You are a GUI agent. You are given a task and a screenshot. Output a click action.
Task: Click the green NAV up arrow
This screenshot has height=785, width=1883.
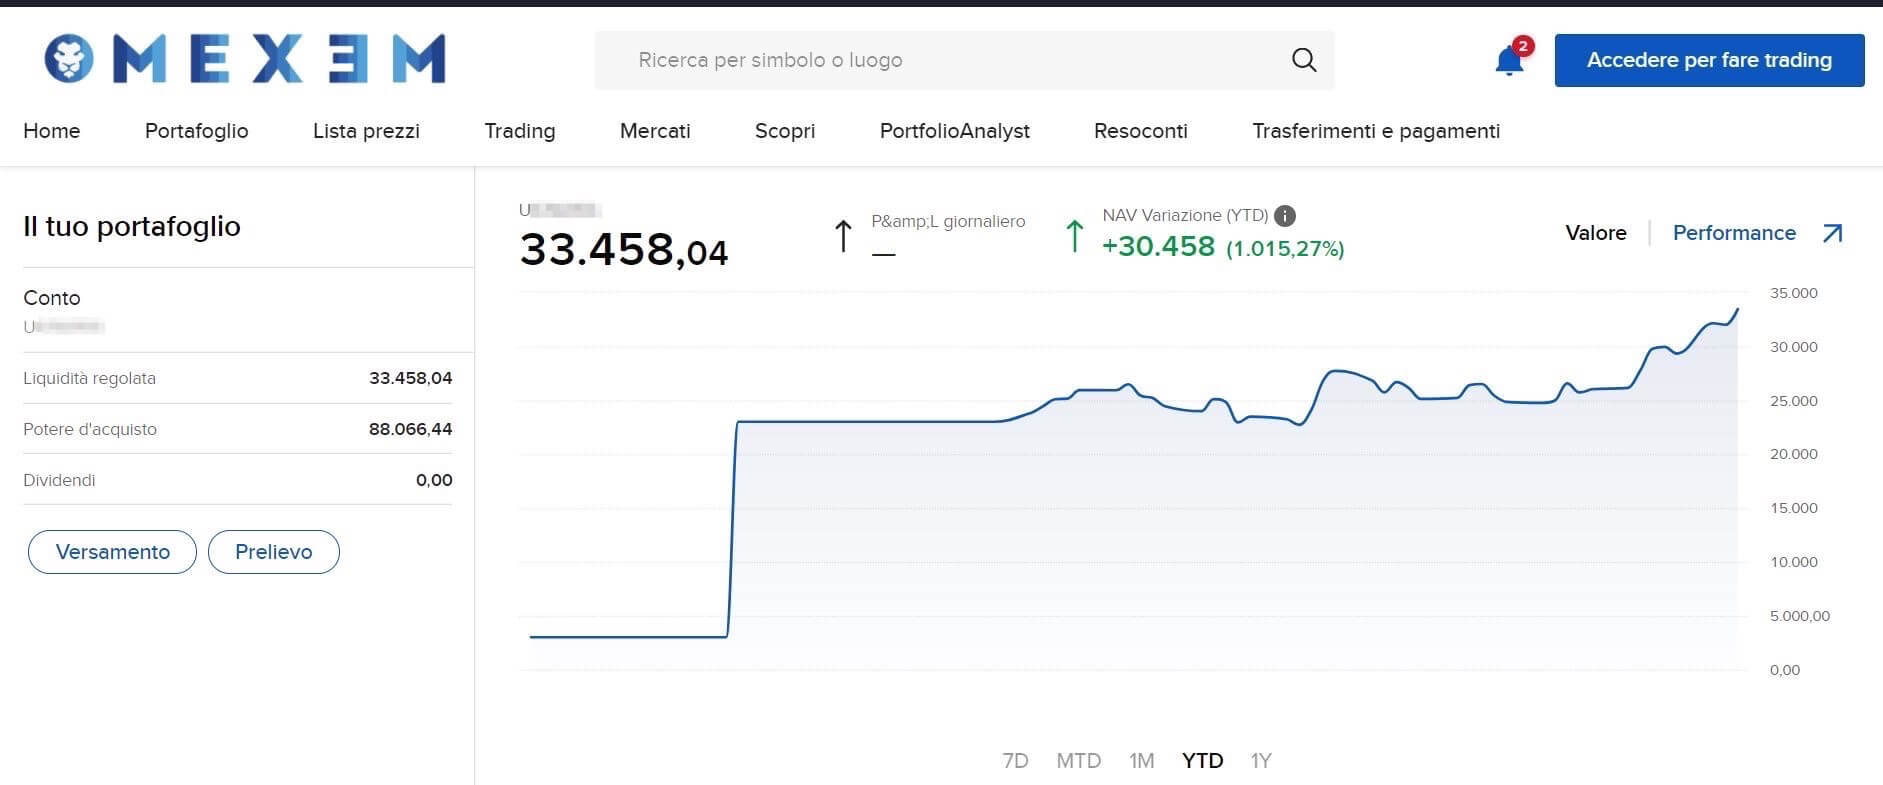tap(1075, 236)
